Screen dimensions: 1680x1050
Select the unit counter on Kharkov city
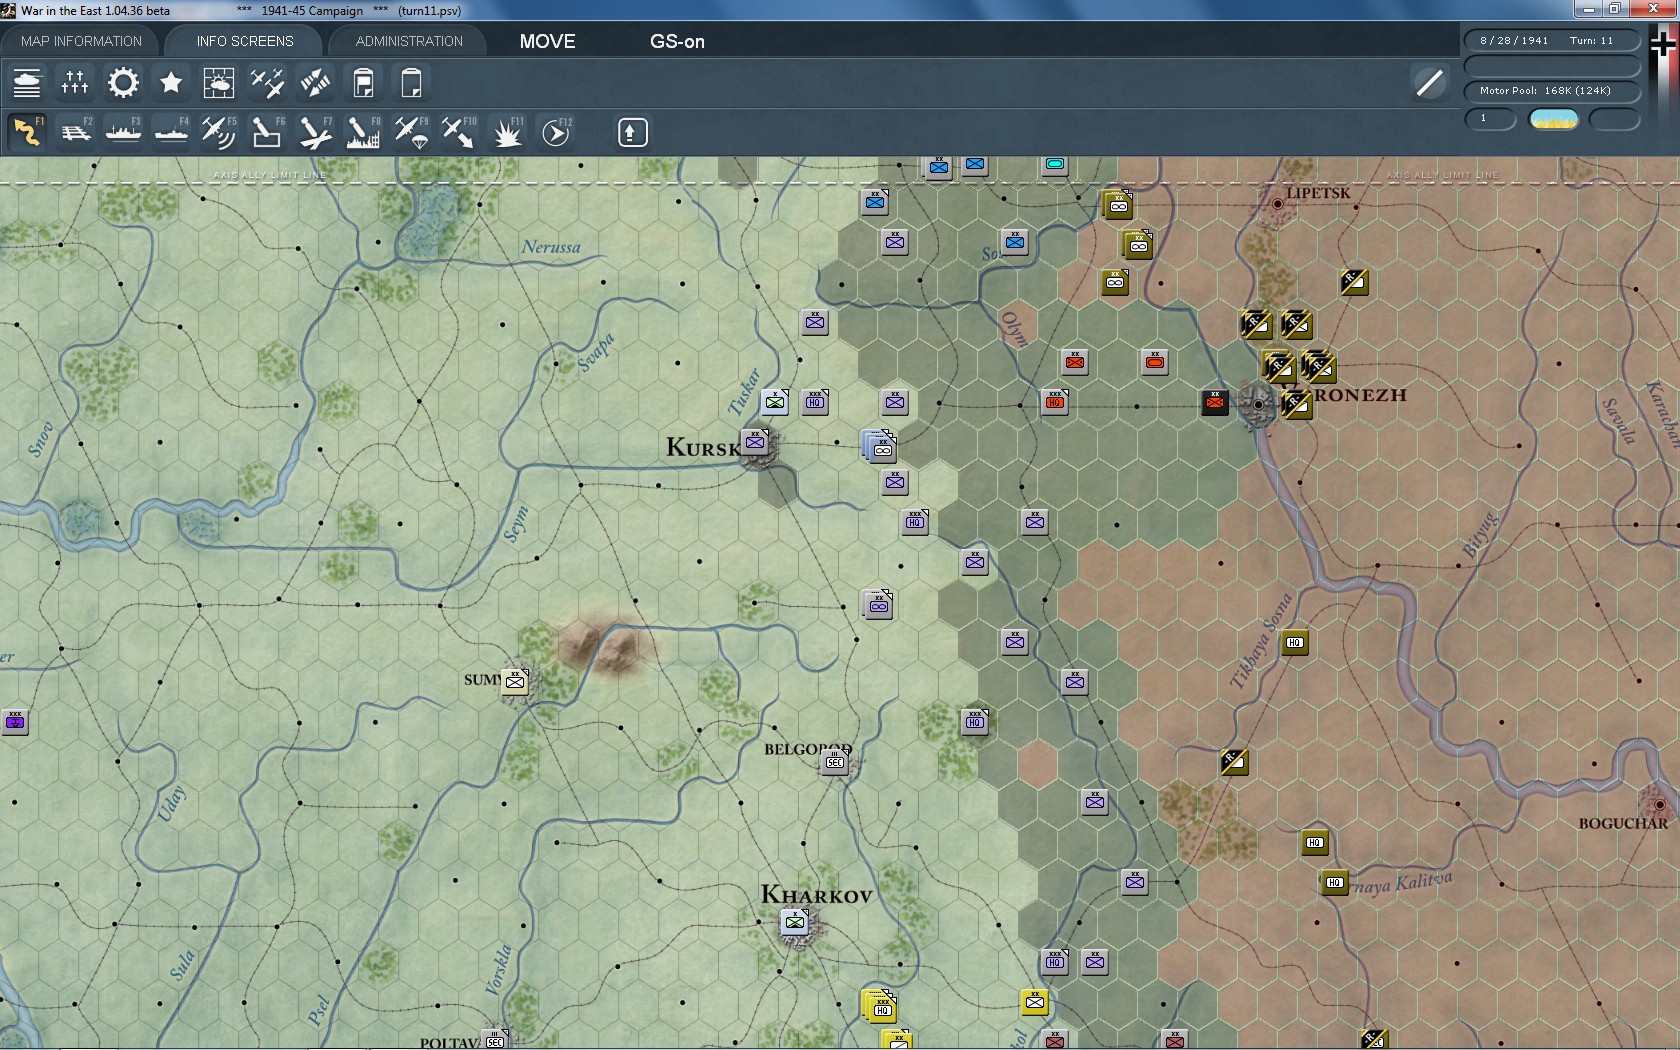pyautogui.click(x=795, y=921)
